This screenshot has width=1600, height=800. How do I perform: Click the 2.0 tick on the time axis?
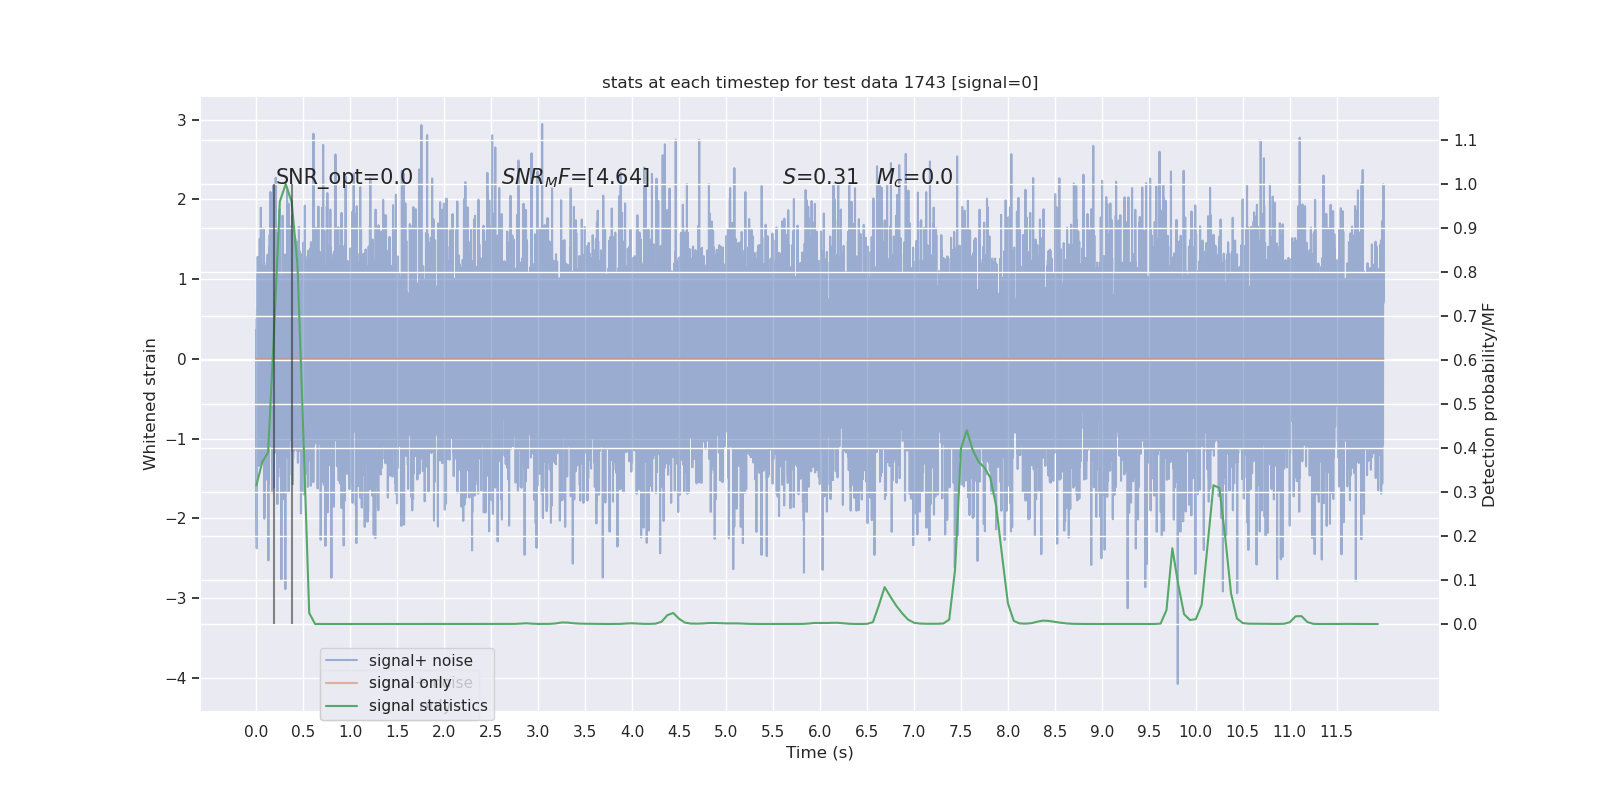click(x=444, y=732)
